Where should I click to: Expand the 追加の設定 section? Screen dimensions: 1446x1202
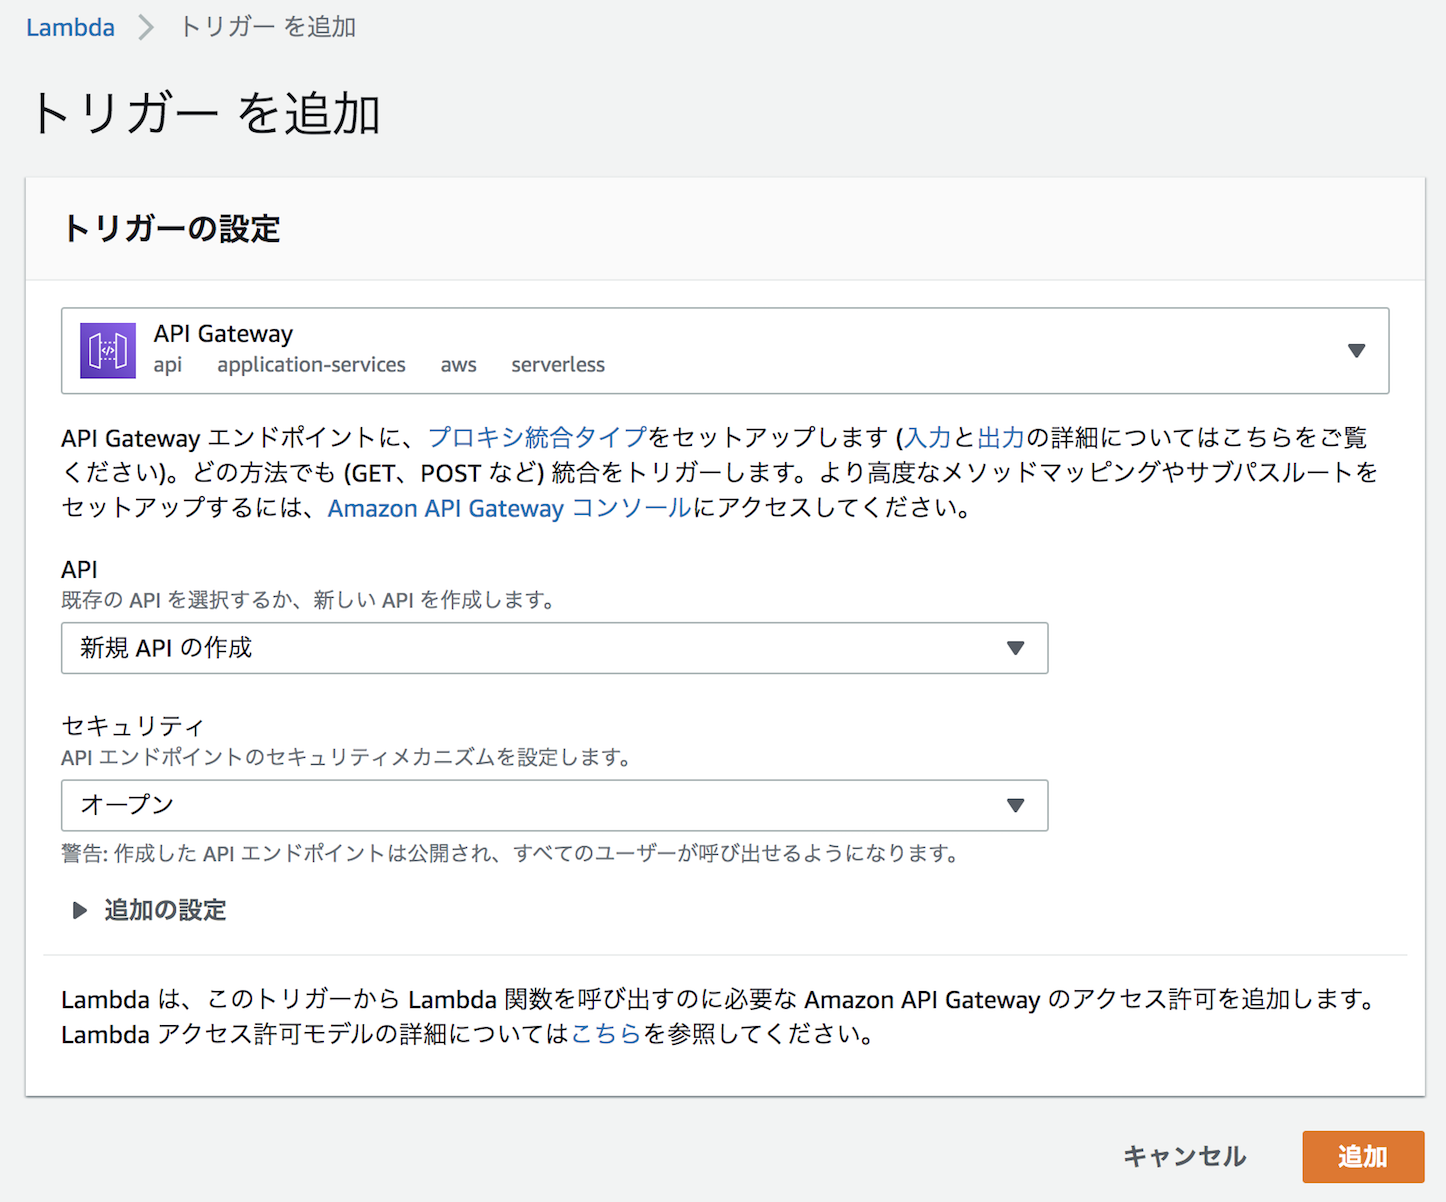[150, 910]
